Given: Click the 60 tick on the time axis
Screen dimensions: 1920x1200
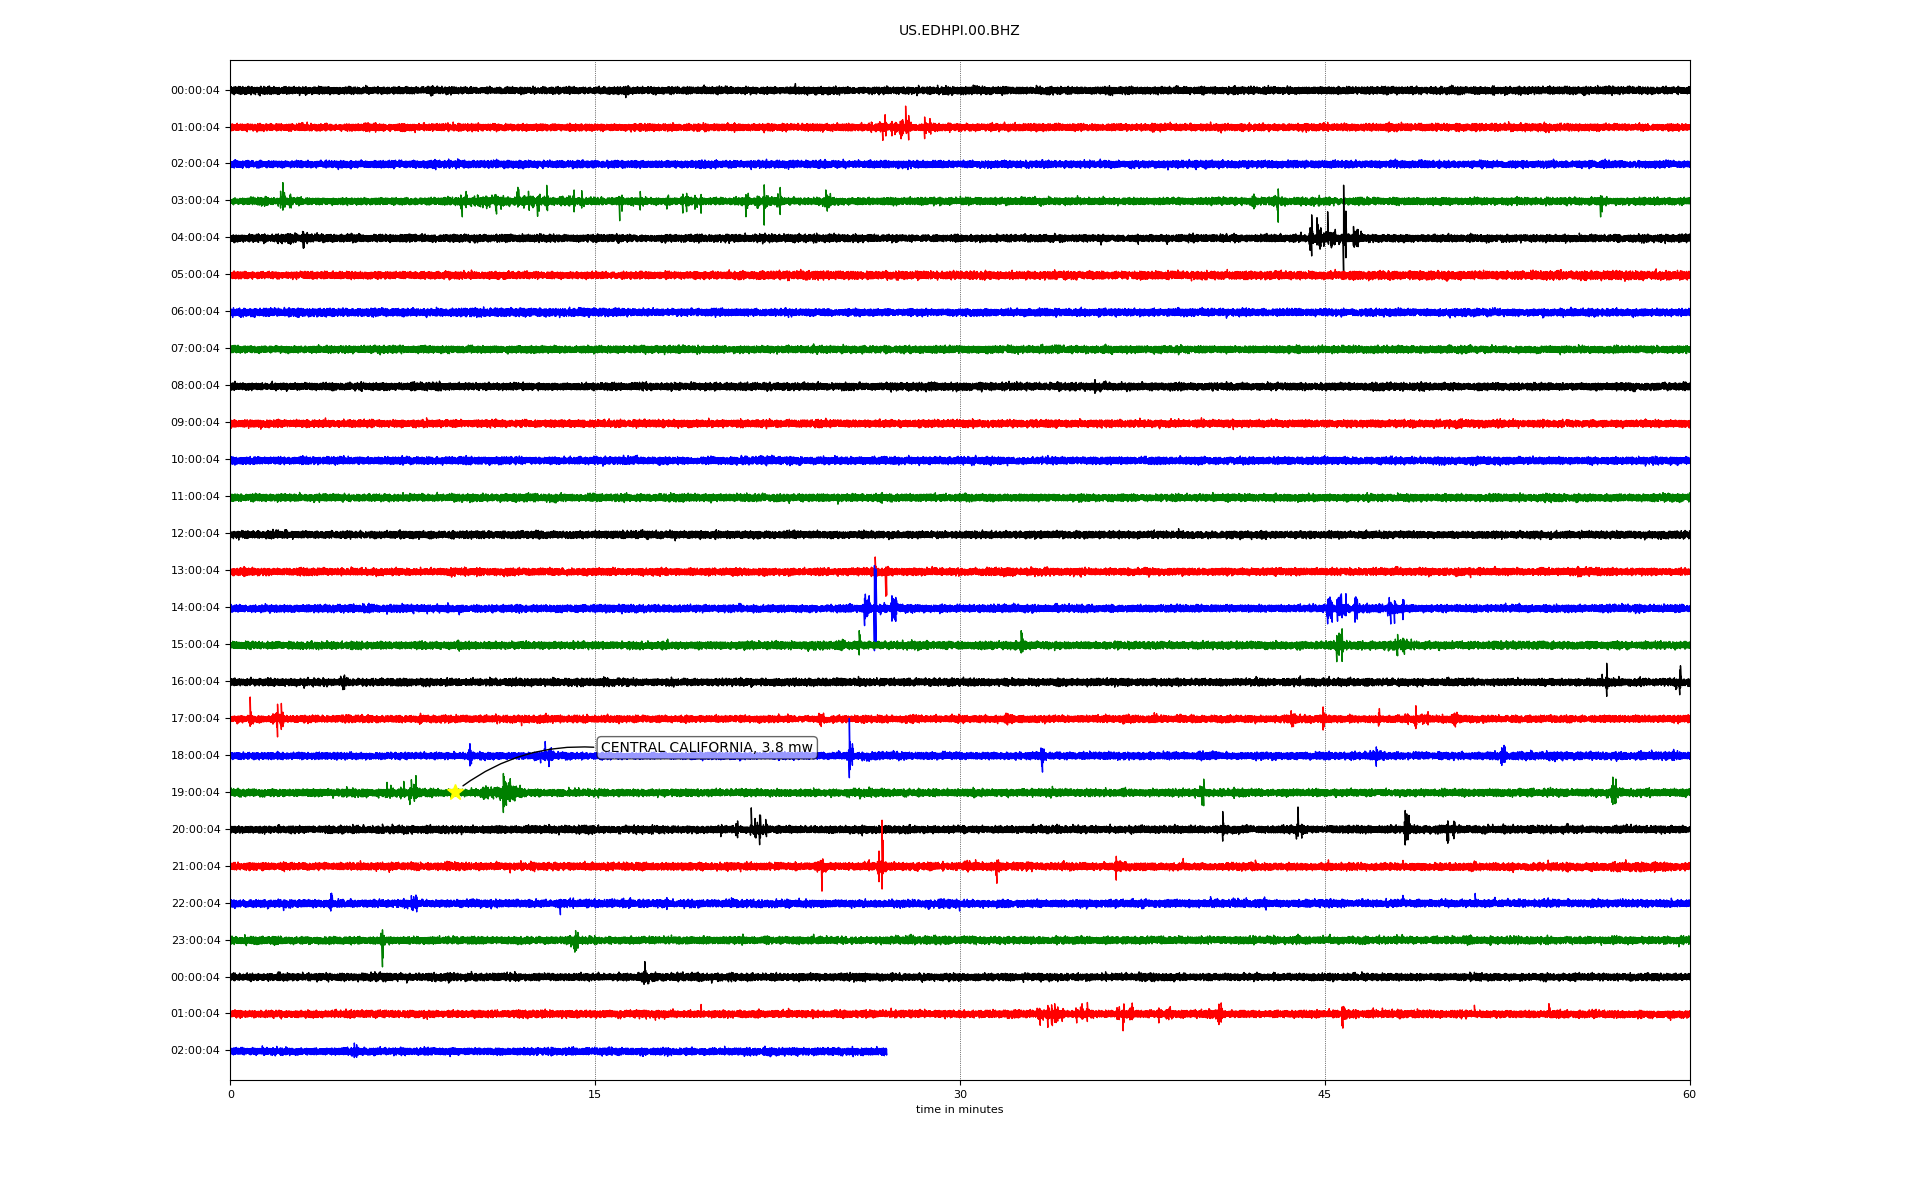Looking at the screenshot, I should 1689,1094.
